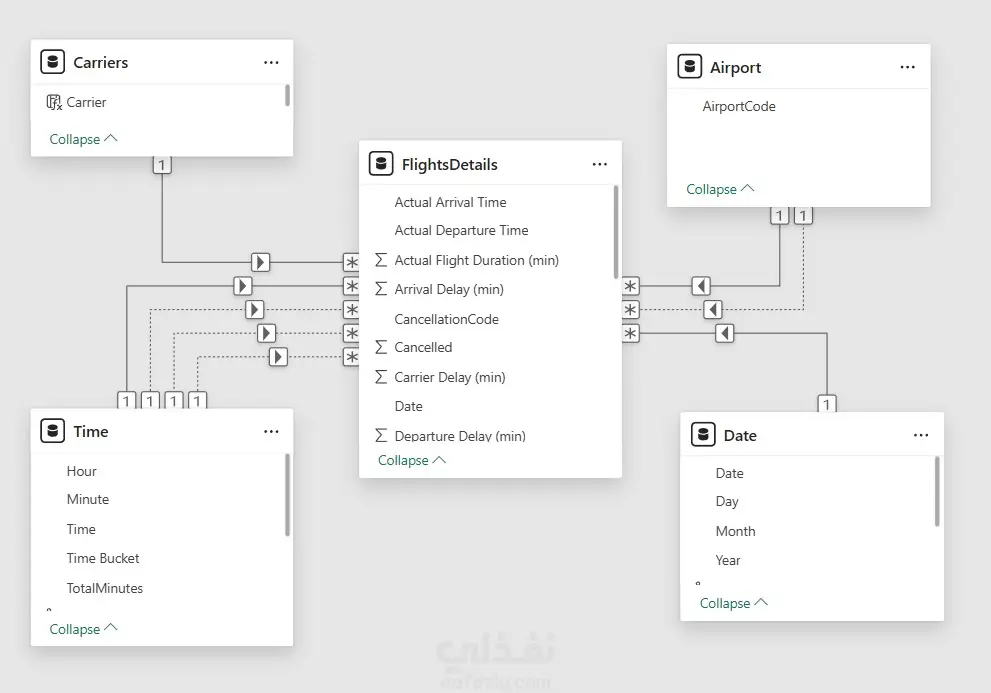The image size is (991, 693).
Task: Select the Actual Flight Duration (min) field
Action: point(477,260)
